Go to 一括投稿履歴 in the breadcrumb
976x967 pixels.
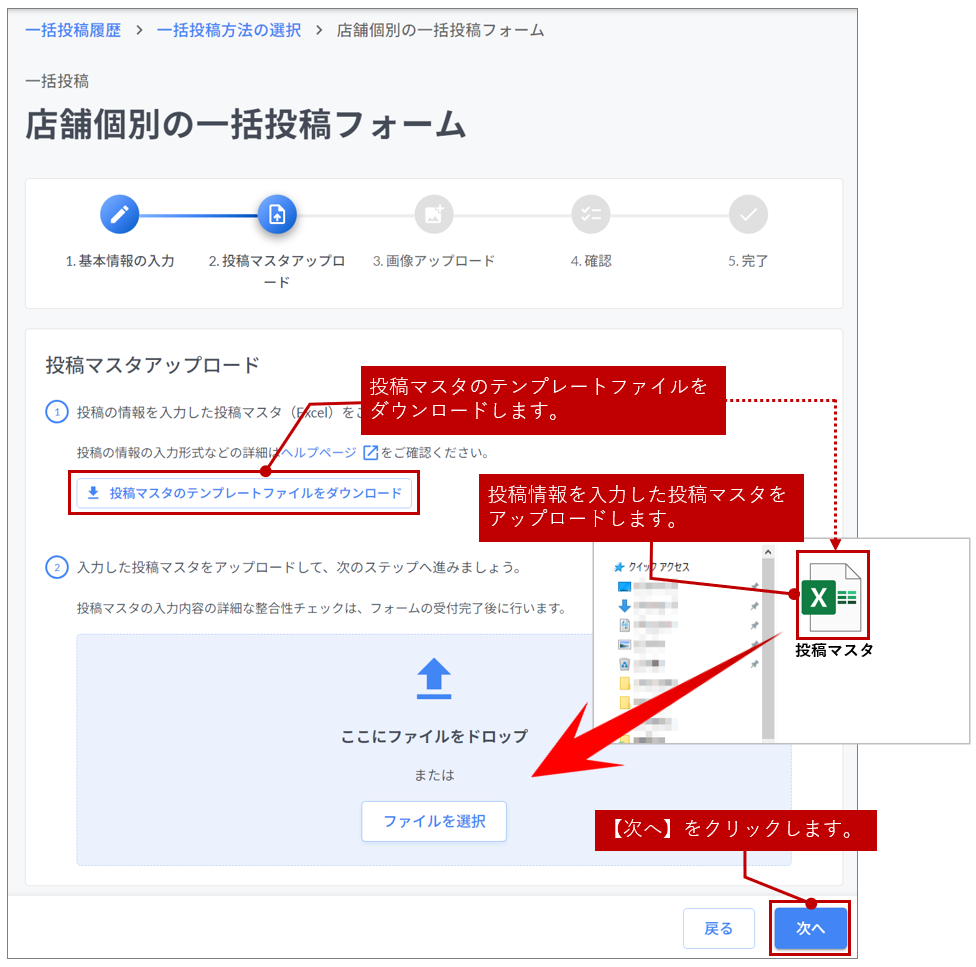point(73,30)
